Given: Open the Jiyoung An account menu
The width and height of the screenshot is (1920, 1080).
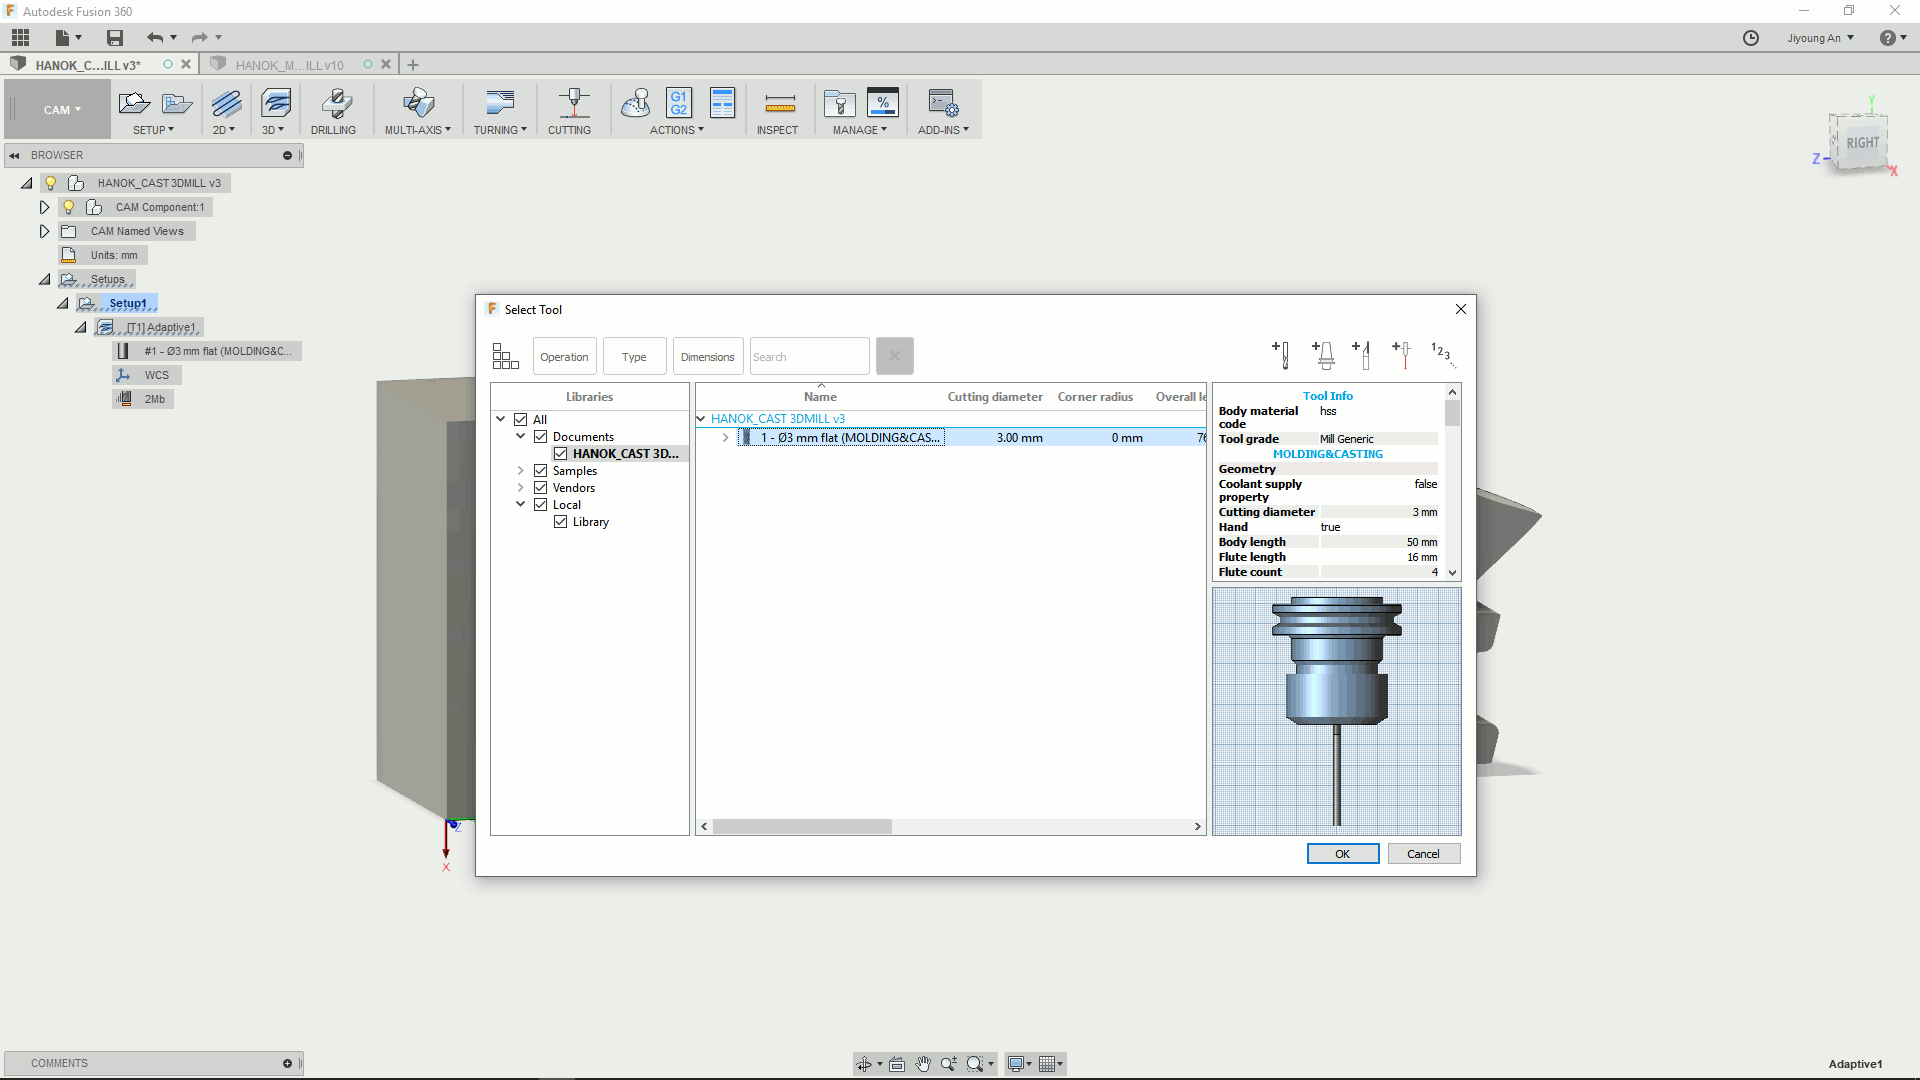Looking at the screenshot, I should coord(1821,38).
